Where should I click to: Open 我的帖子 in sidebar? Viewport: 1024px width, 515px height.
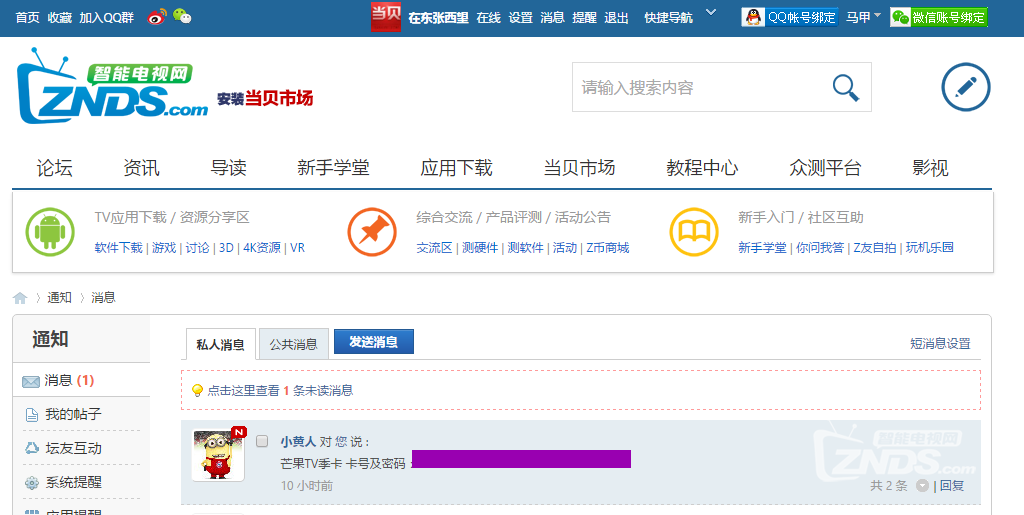click(x=73, y=414)
